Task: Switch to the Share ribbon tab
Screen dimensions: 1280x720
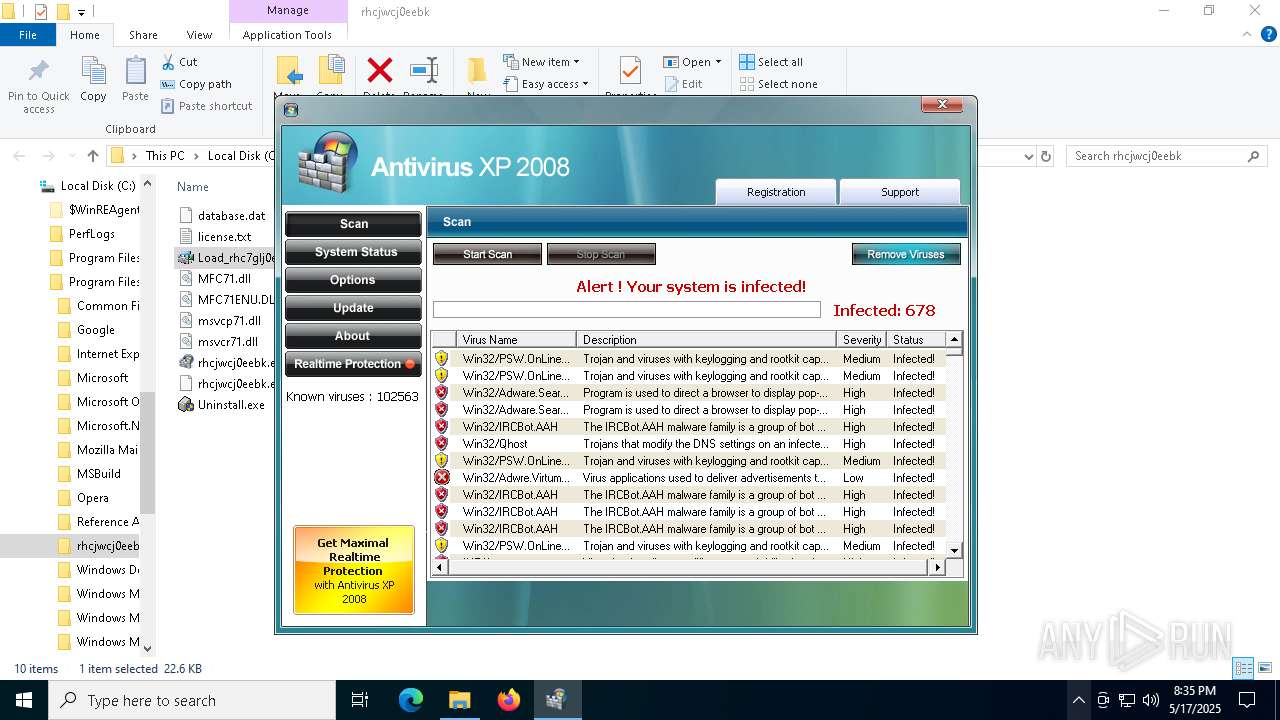Action: [143, 35]
